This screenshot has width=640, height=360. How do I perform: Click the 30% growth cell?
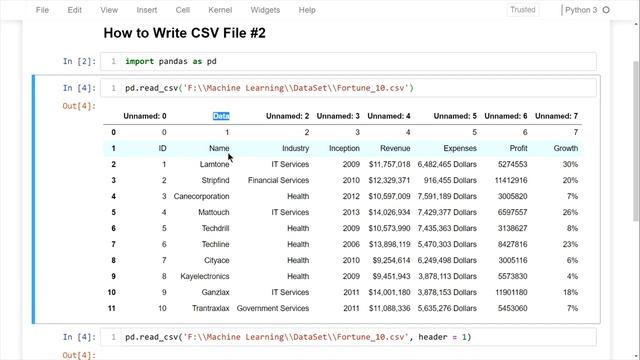coord(570,164)
